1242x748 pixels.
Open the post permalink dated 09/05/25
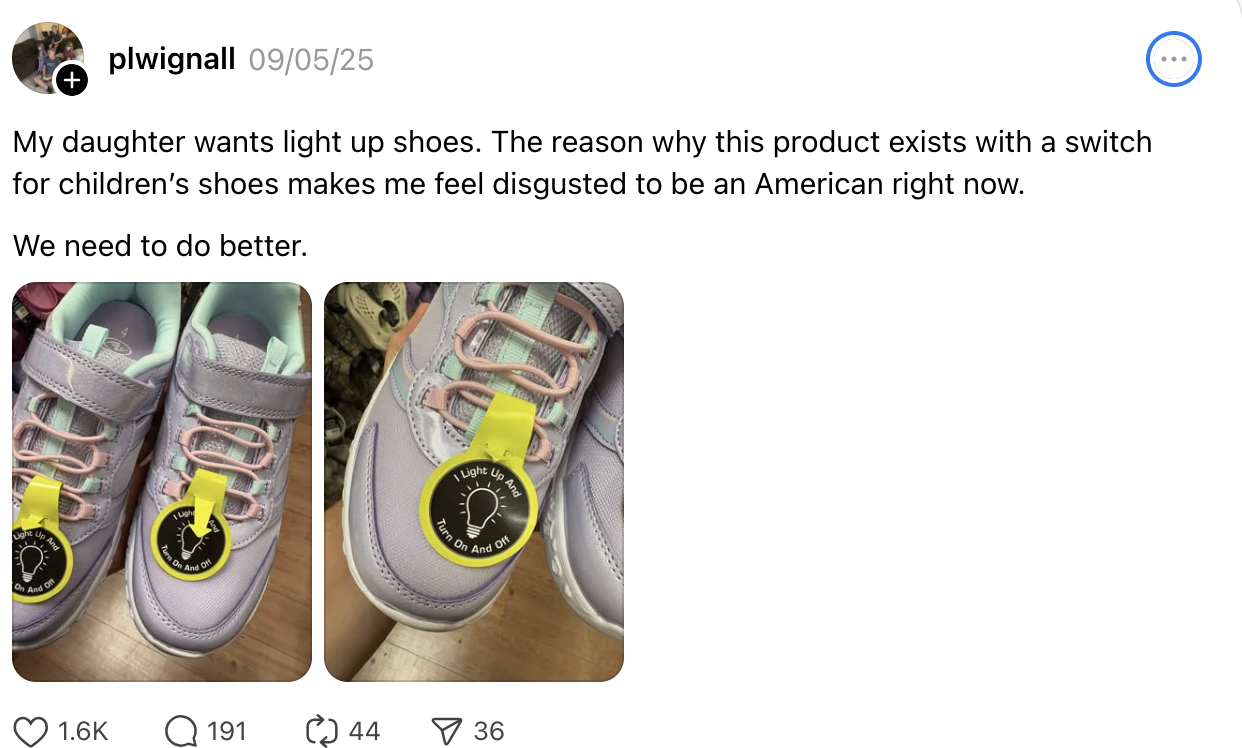click(311, 60)
